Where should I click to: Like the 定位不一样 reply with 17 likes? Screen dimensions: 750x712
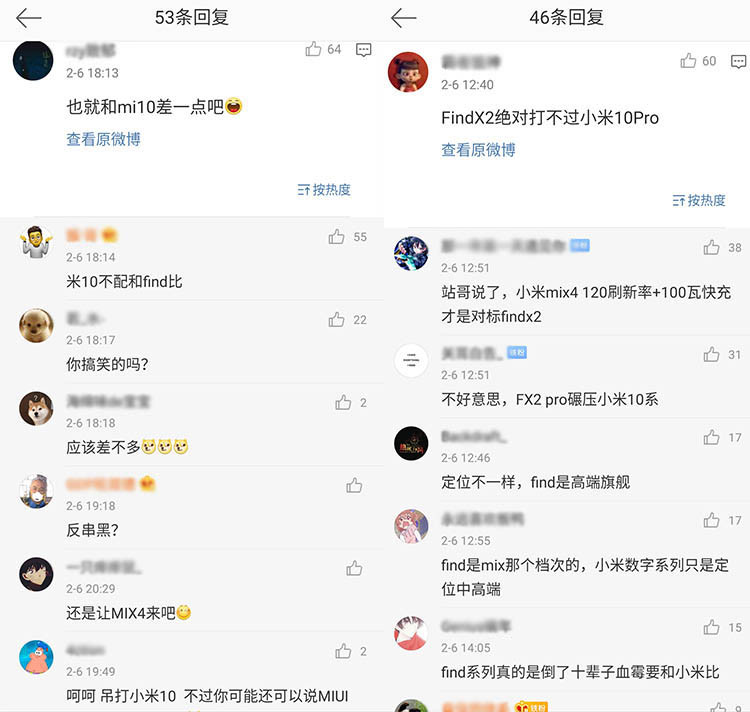(711, 437)
